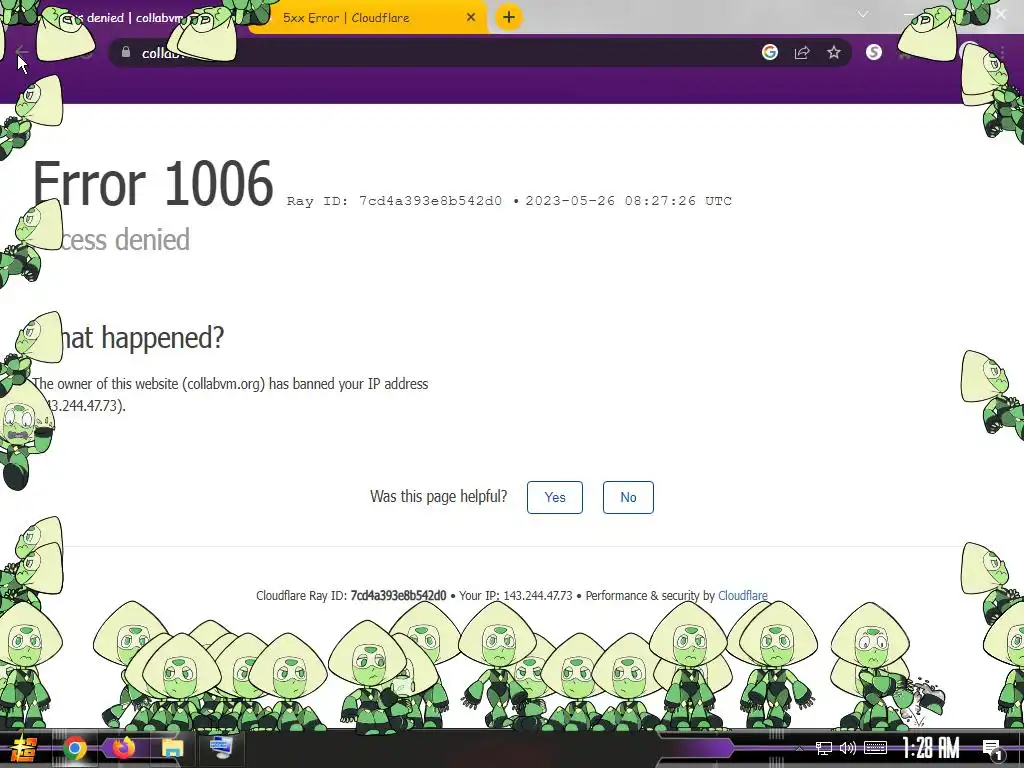
Task: Open the round S extension icon
Action: [x=874, y=52]
